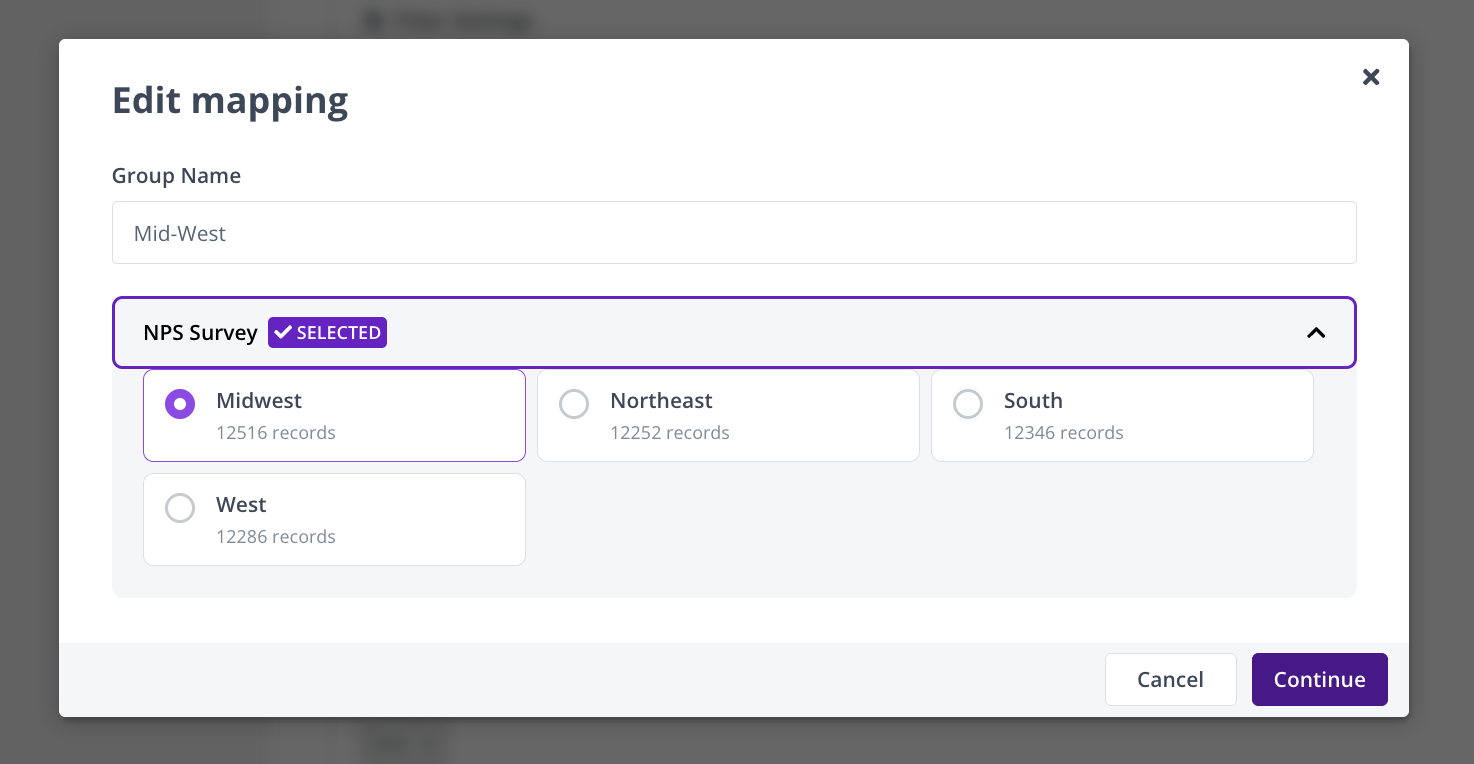
Task: Click the NPS Survey section title
Action: [200, 333]
